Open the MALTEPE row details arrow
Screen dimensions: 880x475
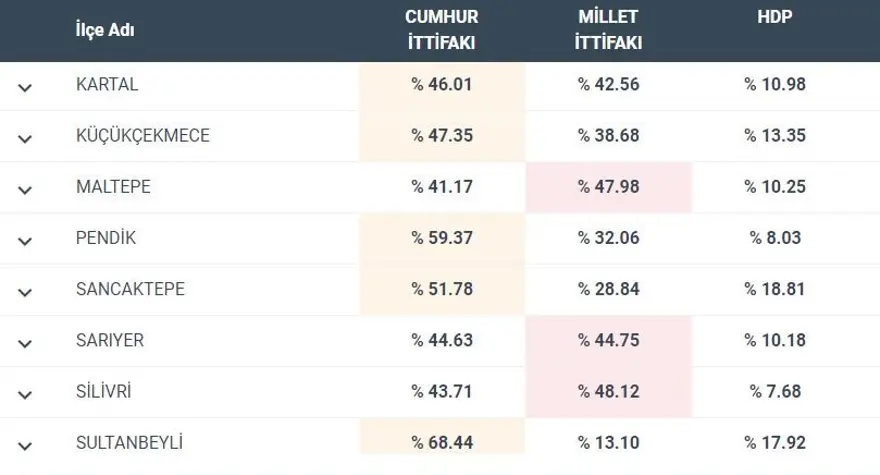(x=25, y=189)
